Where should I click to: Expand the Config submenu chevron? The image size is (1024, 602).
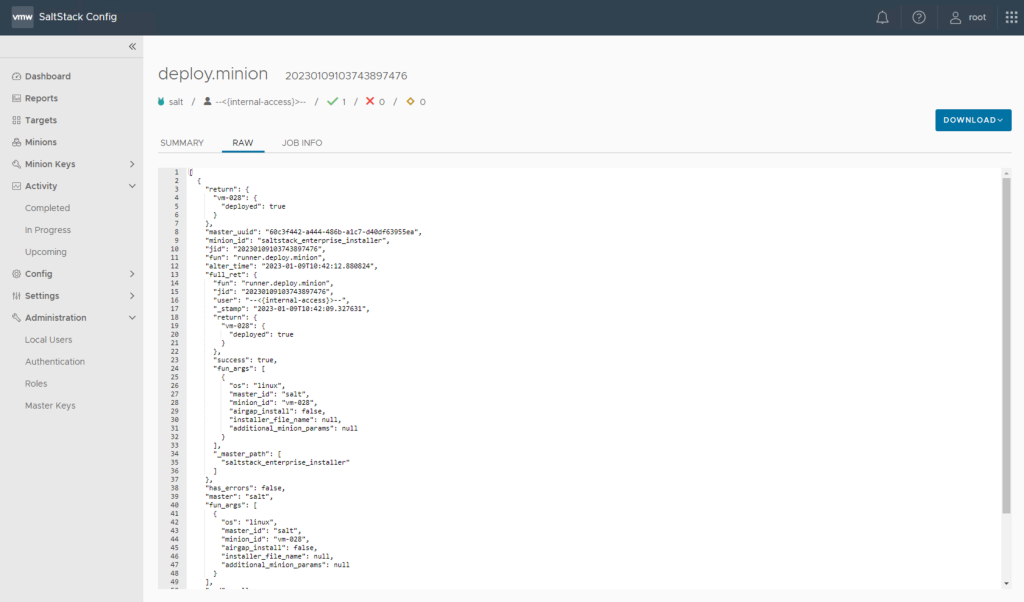click(132, 274)
